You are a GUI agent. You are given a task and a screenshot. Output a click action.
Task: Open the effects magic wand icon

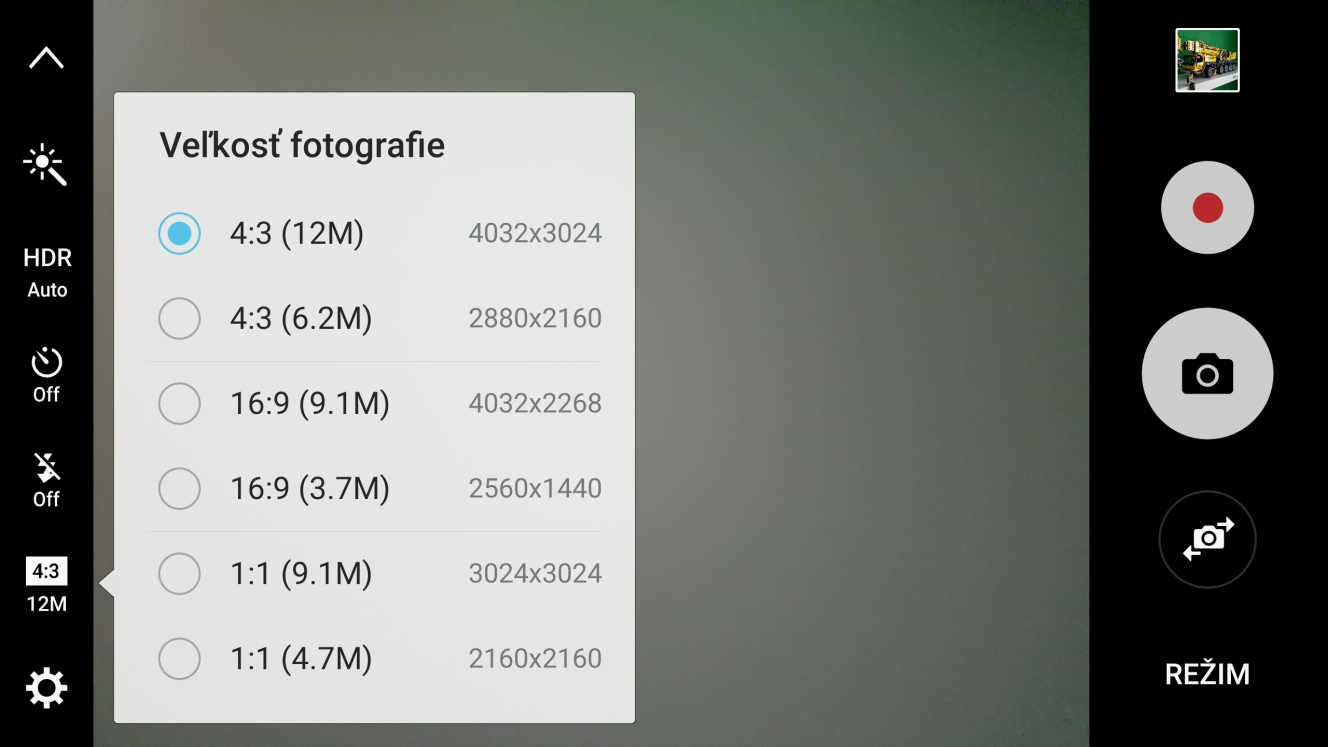(46, 165)
